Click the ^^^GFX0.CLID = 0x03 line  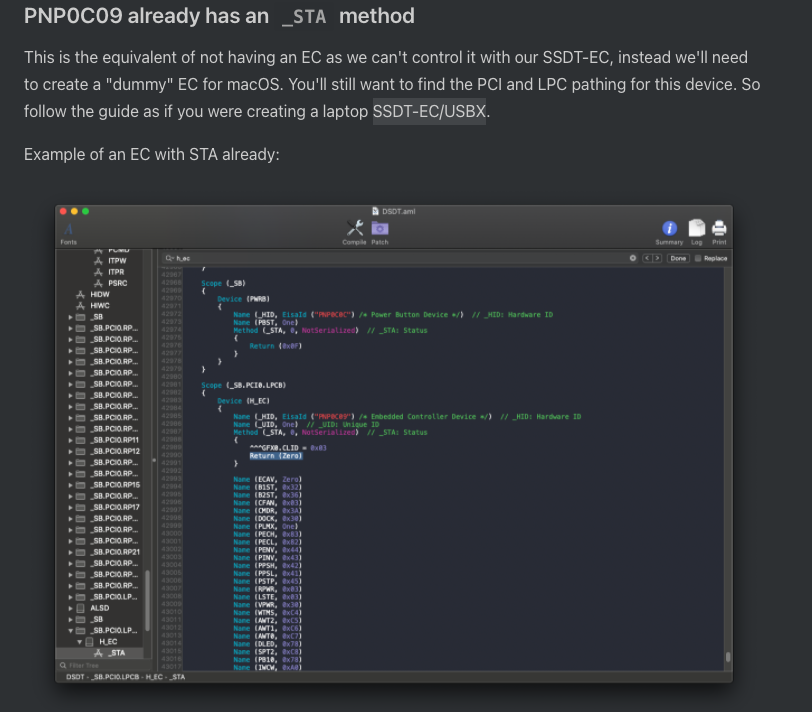click(288, 448)
